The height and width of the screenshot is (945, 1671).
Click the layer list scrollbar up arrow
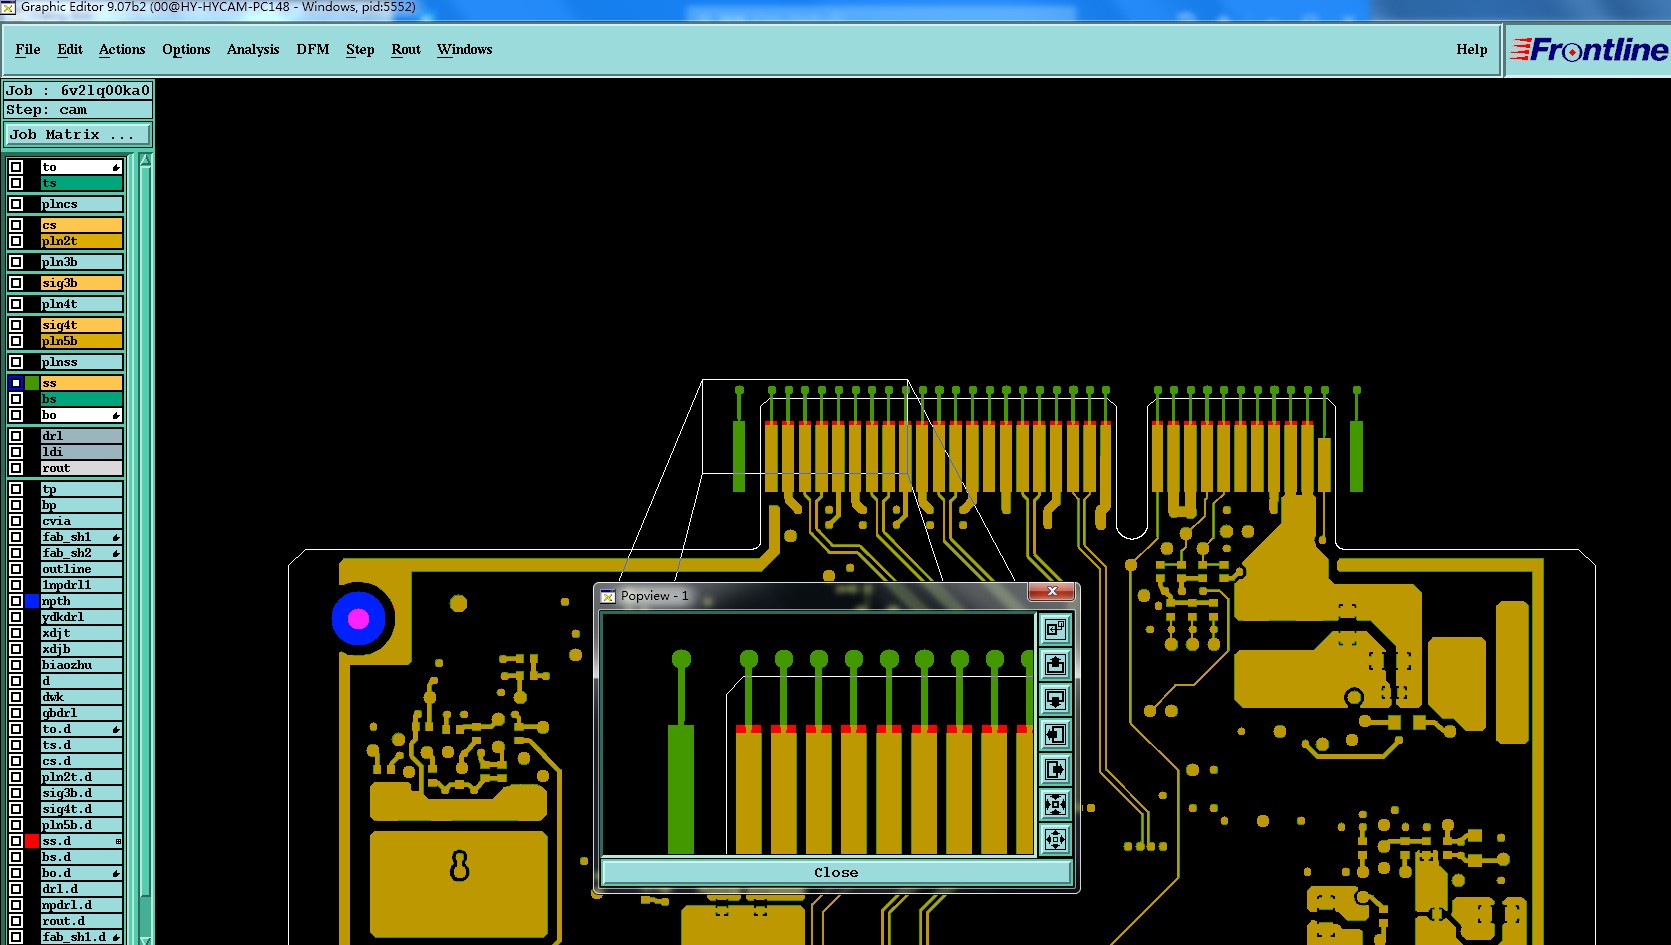click(146, 160)
